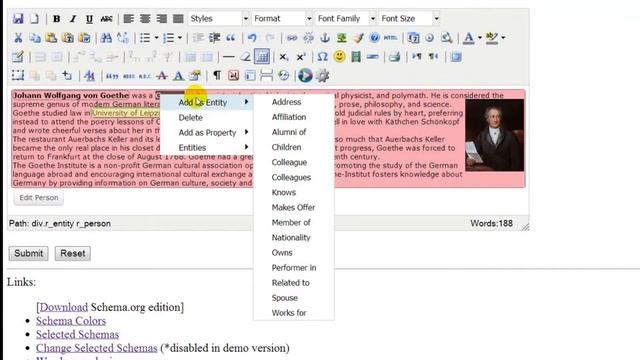Viewport: 640px width, 360px height.
Task: Undo the last action
Action: [x=252, y=38]
